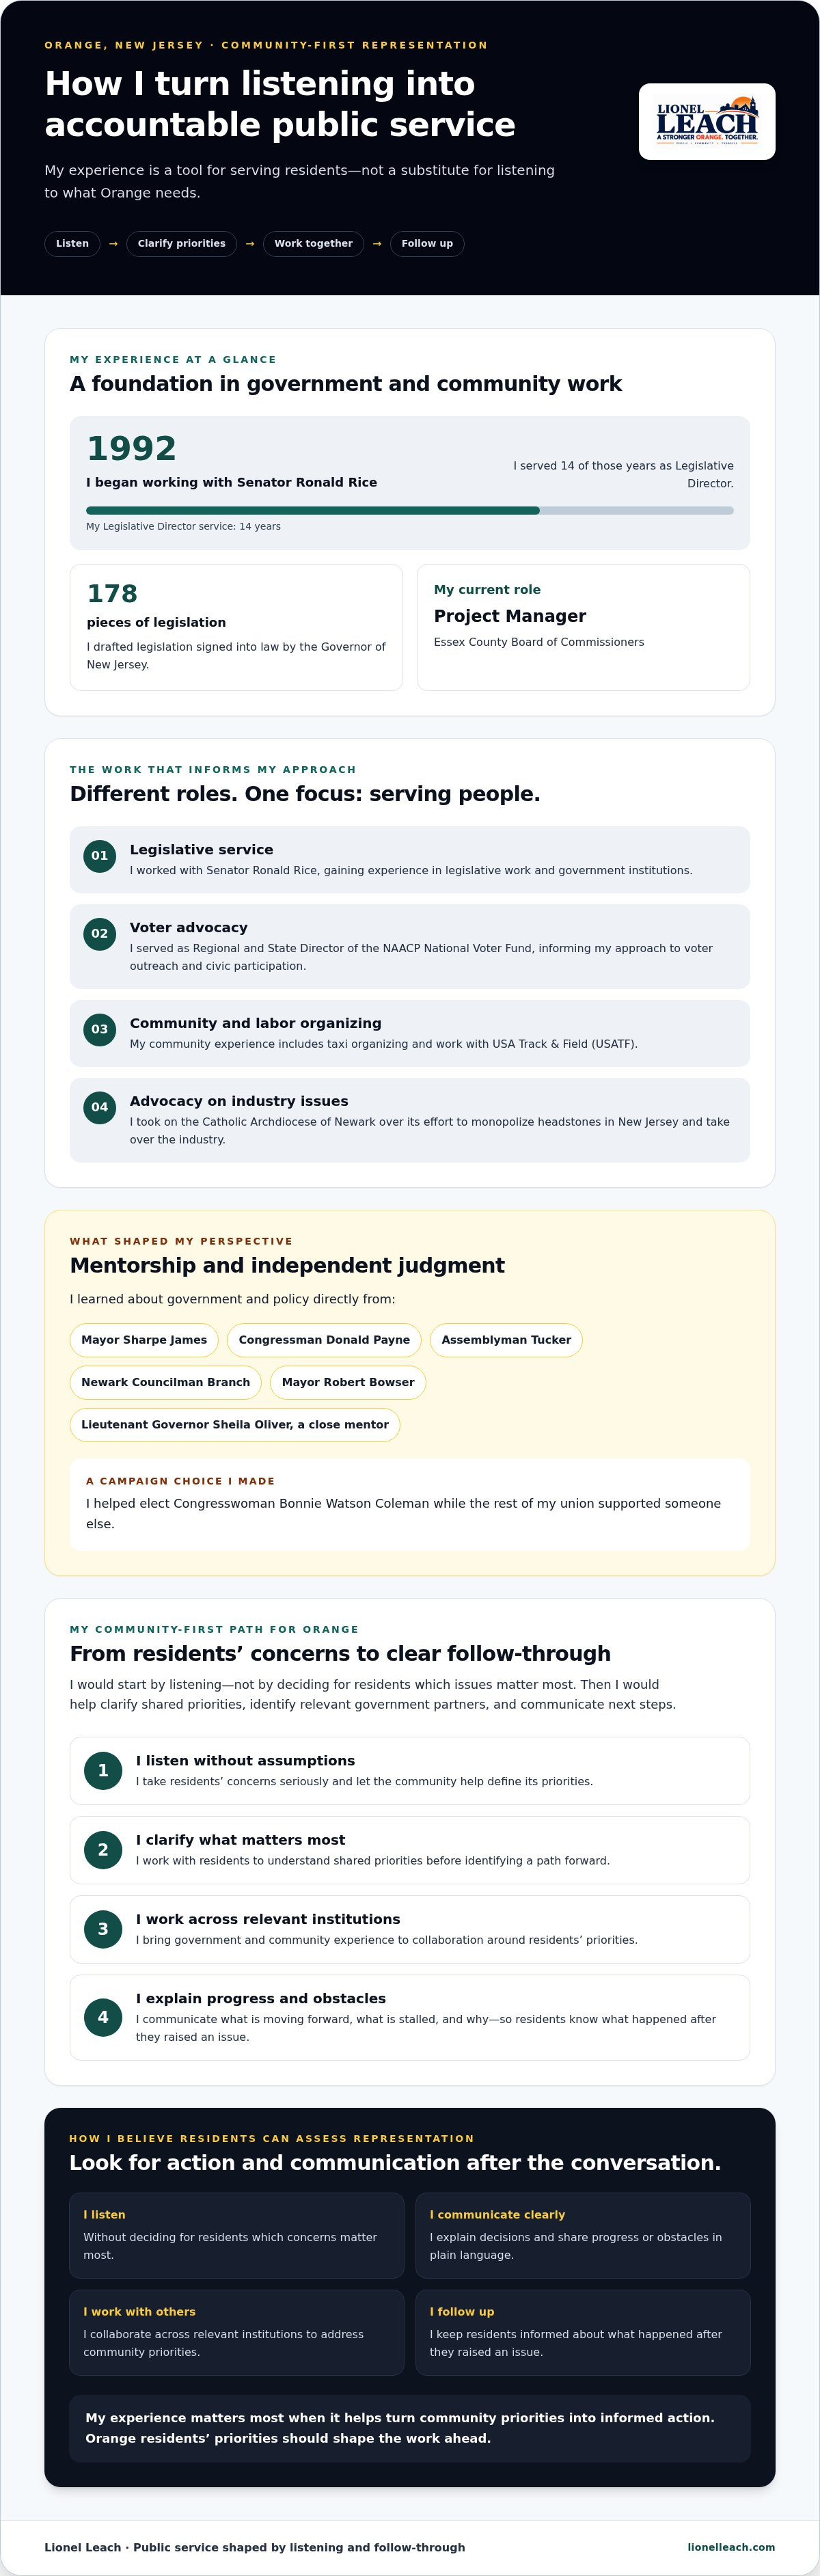Click the Work together step pill
The width and height of the screenshot is (820, 2576).
(313, 244)
